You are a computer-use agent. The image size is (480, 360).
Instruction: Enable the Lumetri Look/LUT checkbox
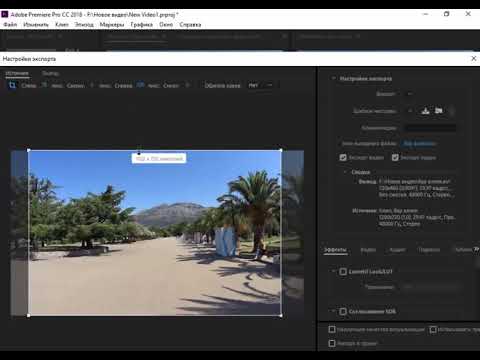click(x=343, y=272)
